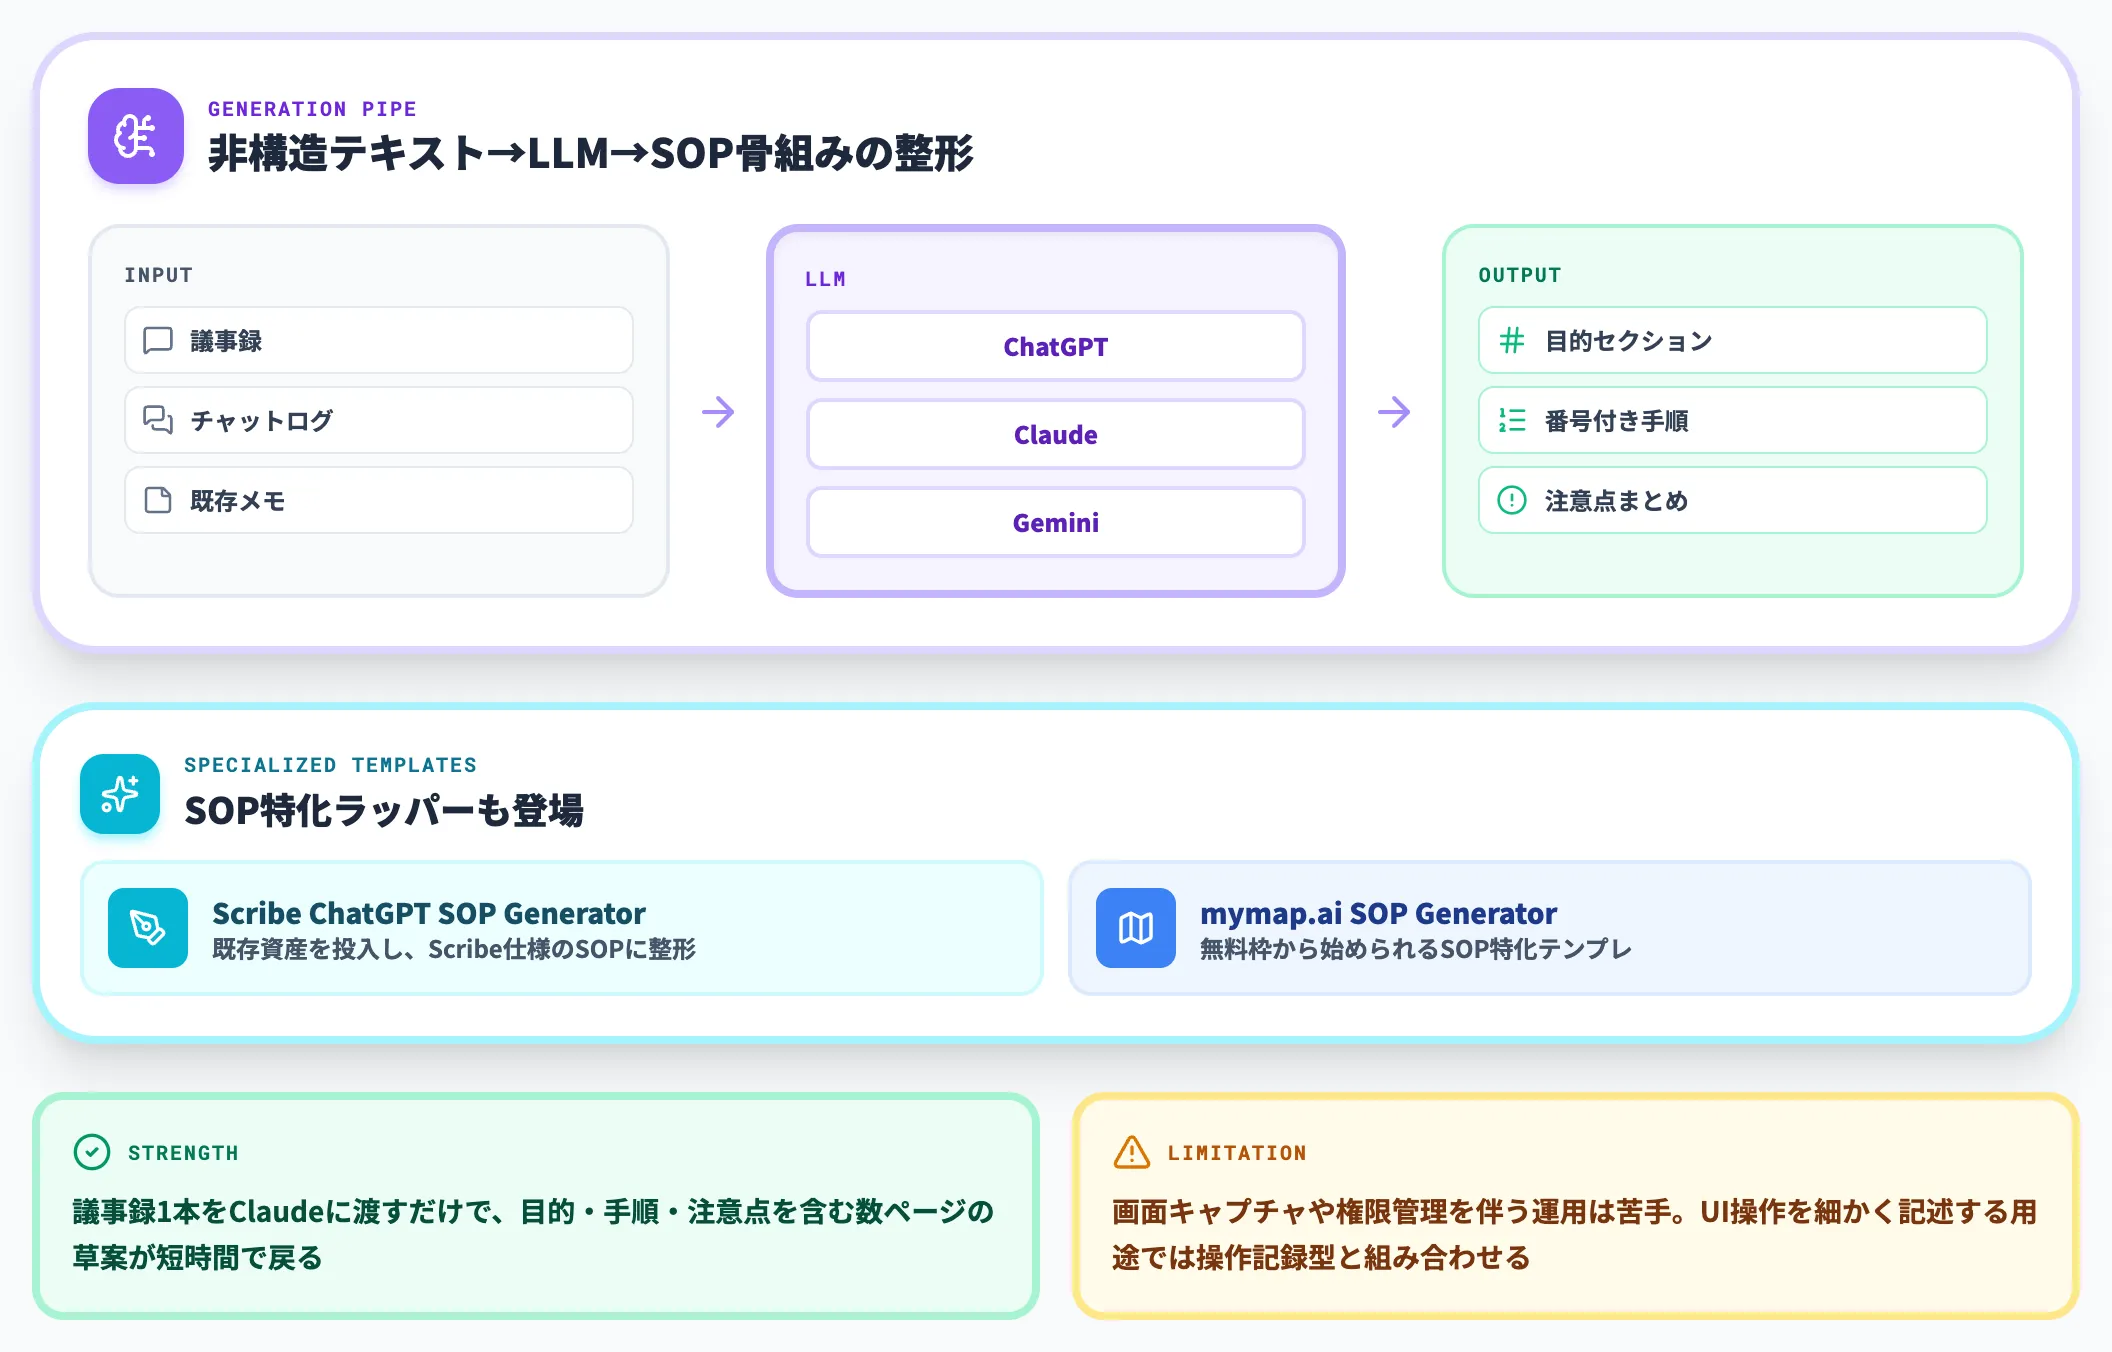2112x1352 pixels.
Task: Click the blue map icon for mymap.ai
Action: click(x=1136, y=928)
